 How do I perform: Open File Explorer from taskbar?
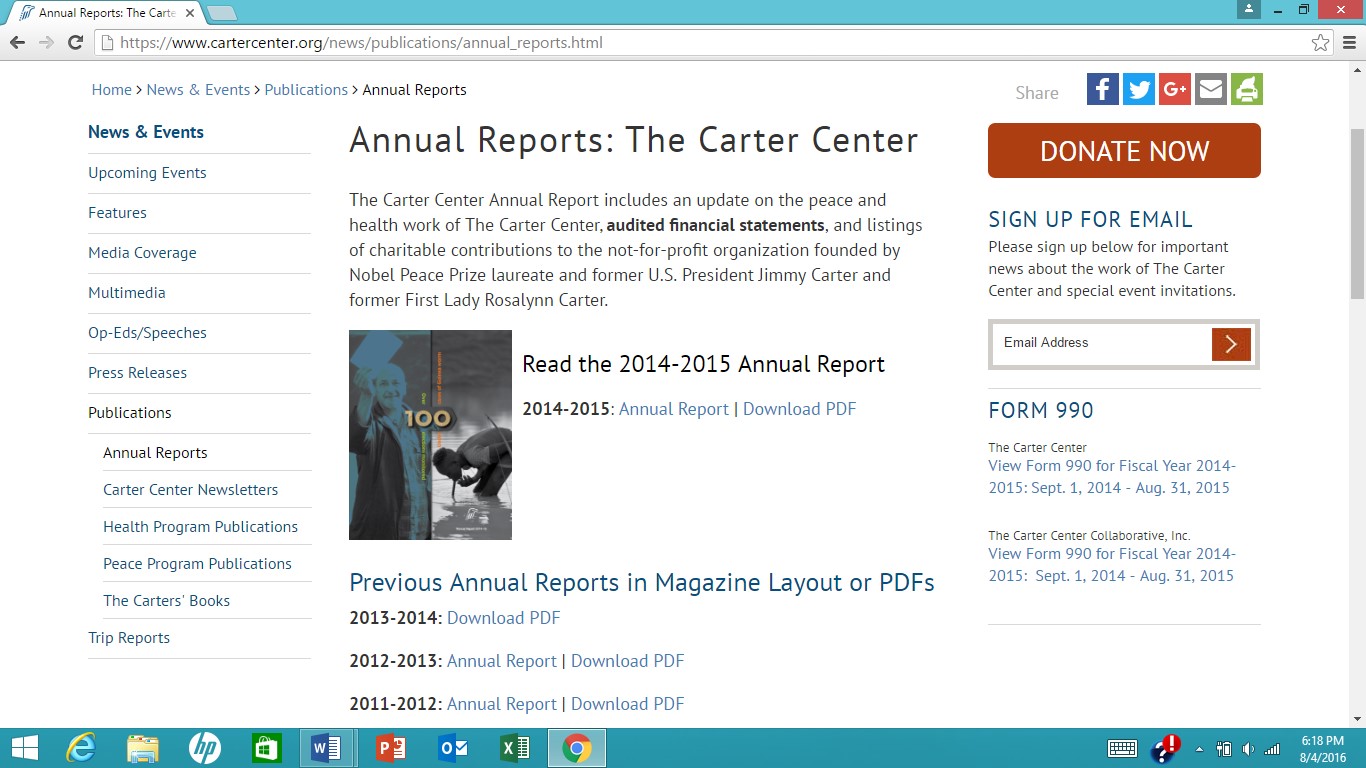[142, 748]
